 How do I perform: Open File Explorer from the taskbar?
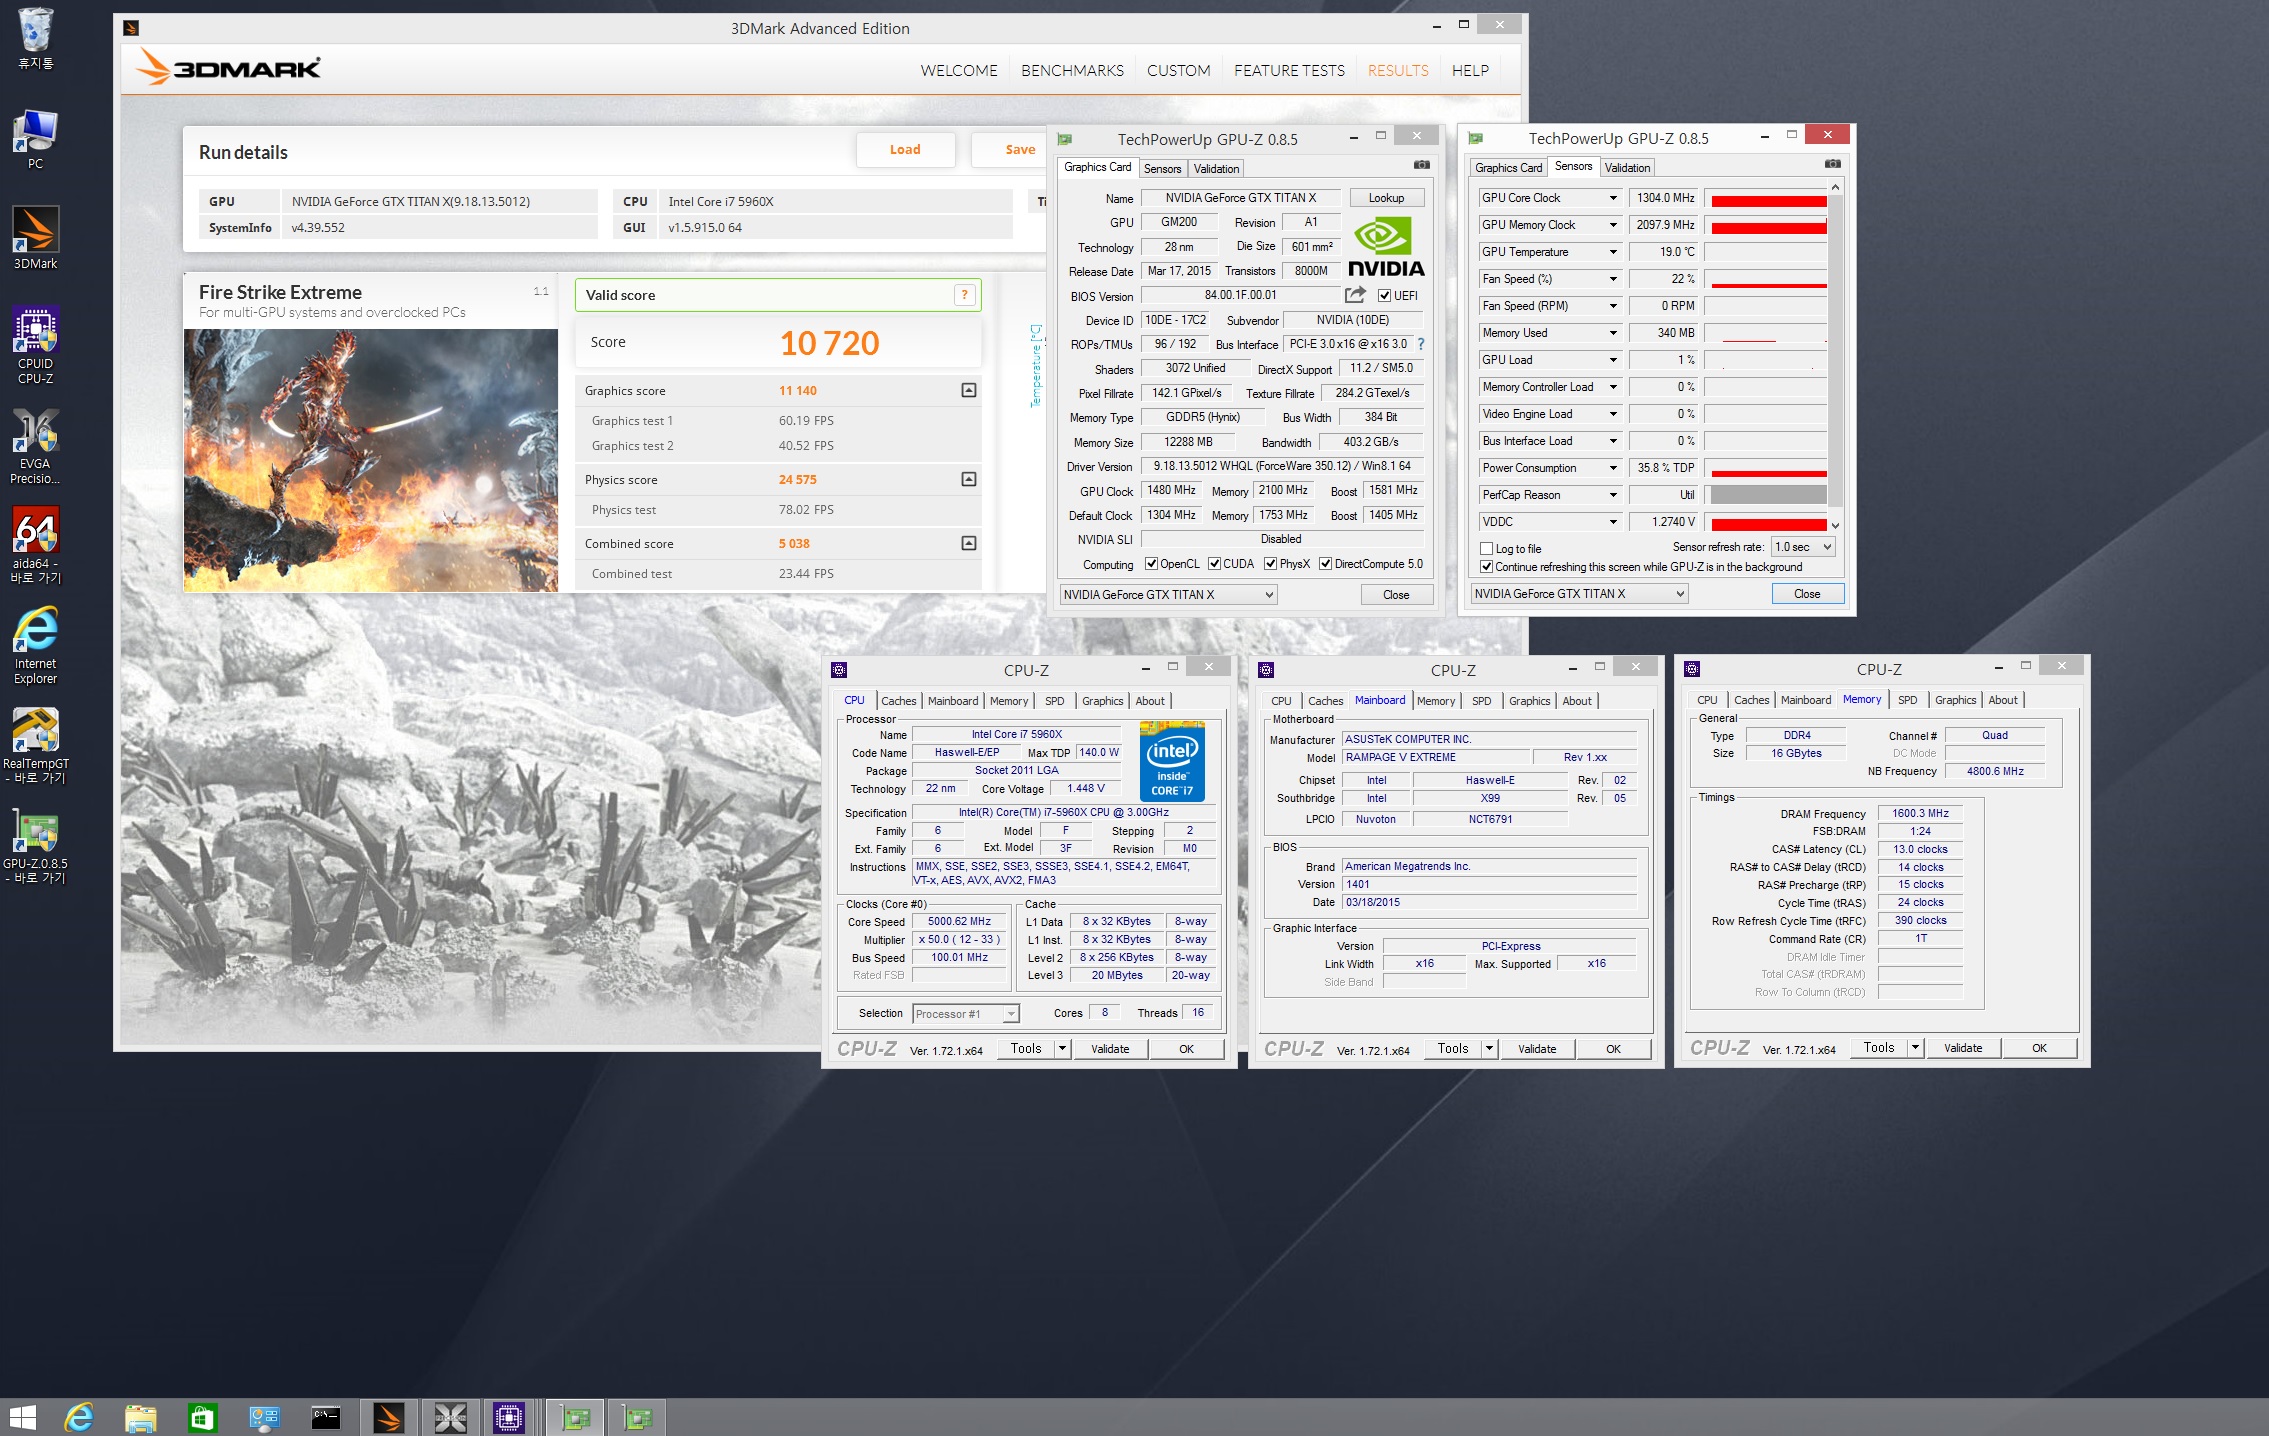point(140,1417)
